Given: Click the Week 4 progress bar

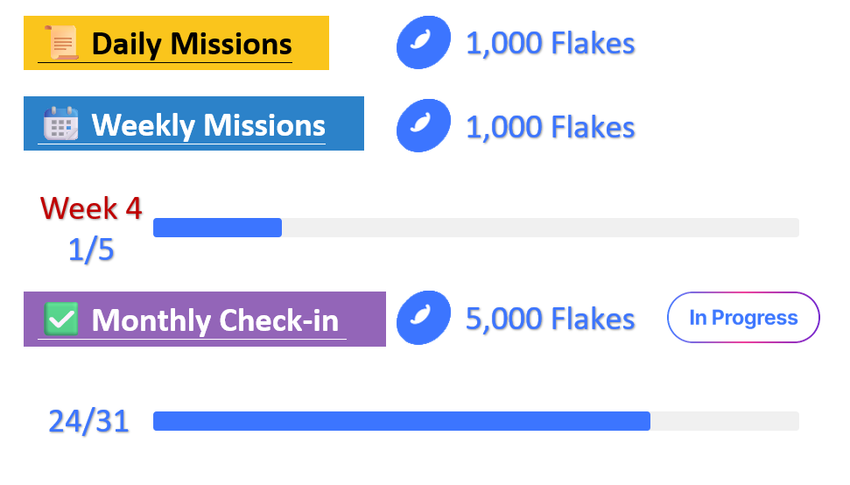Looking at the screenshot, I should click(475, 228).
